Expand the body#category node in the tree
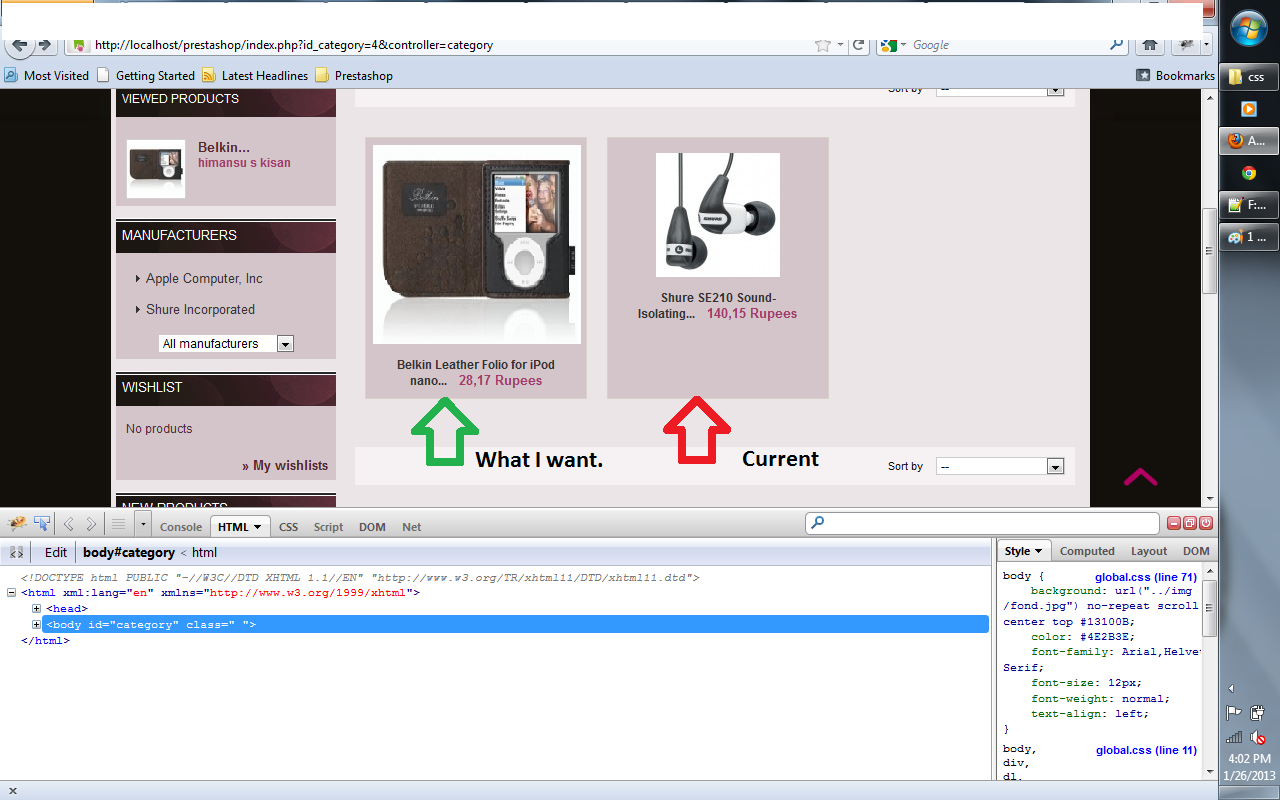This screenshot has height=800, width=1280. tap(37, 625)
